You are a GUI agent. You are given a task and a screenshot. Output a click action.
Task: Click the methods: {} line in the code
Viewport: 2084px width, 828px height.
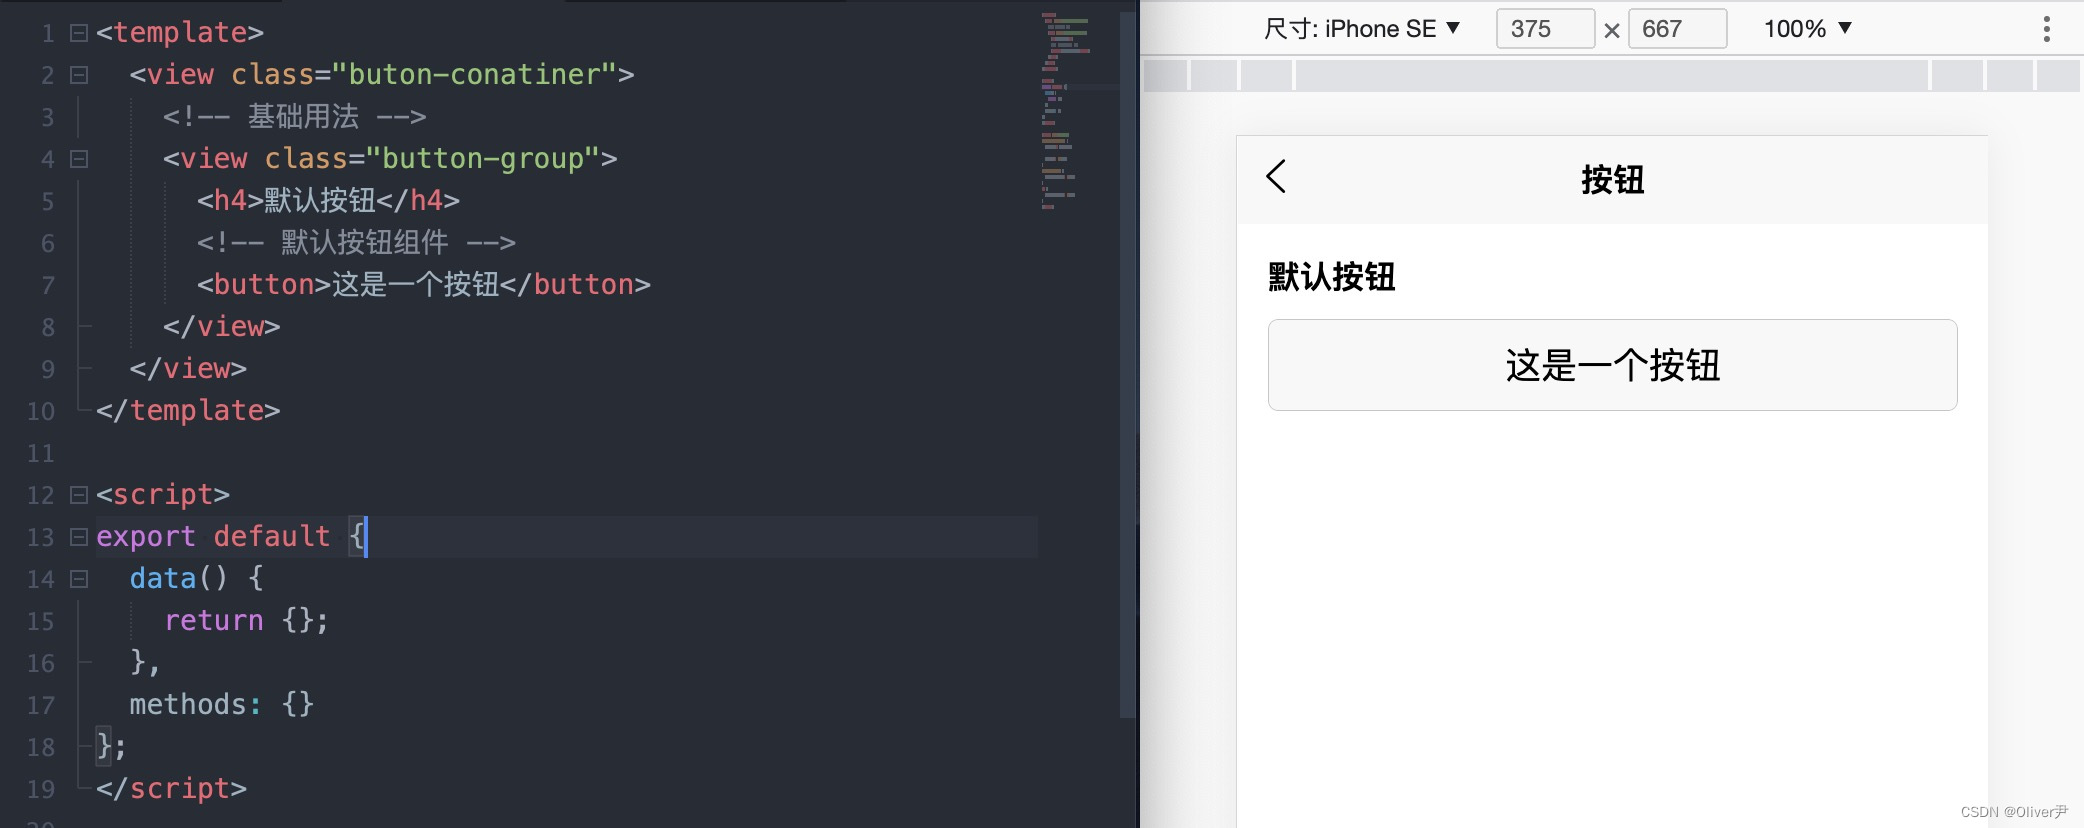point(222,705)
